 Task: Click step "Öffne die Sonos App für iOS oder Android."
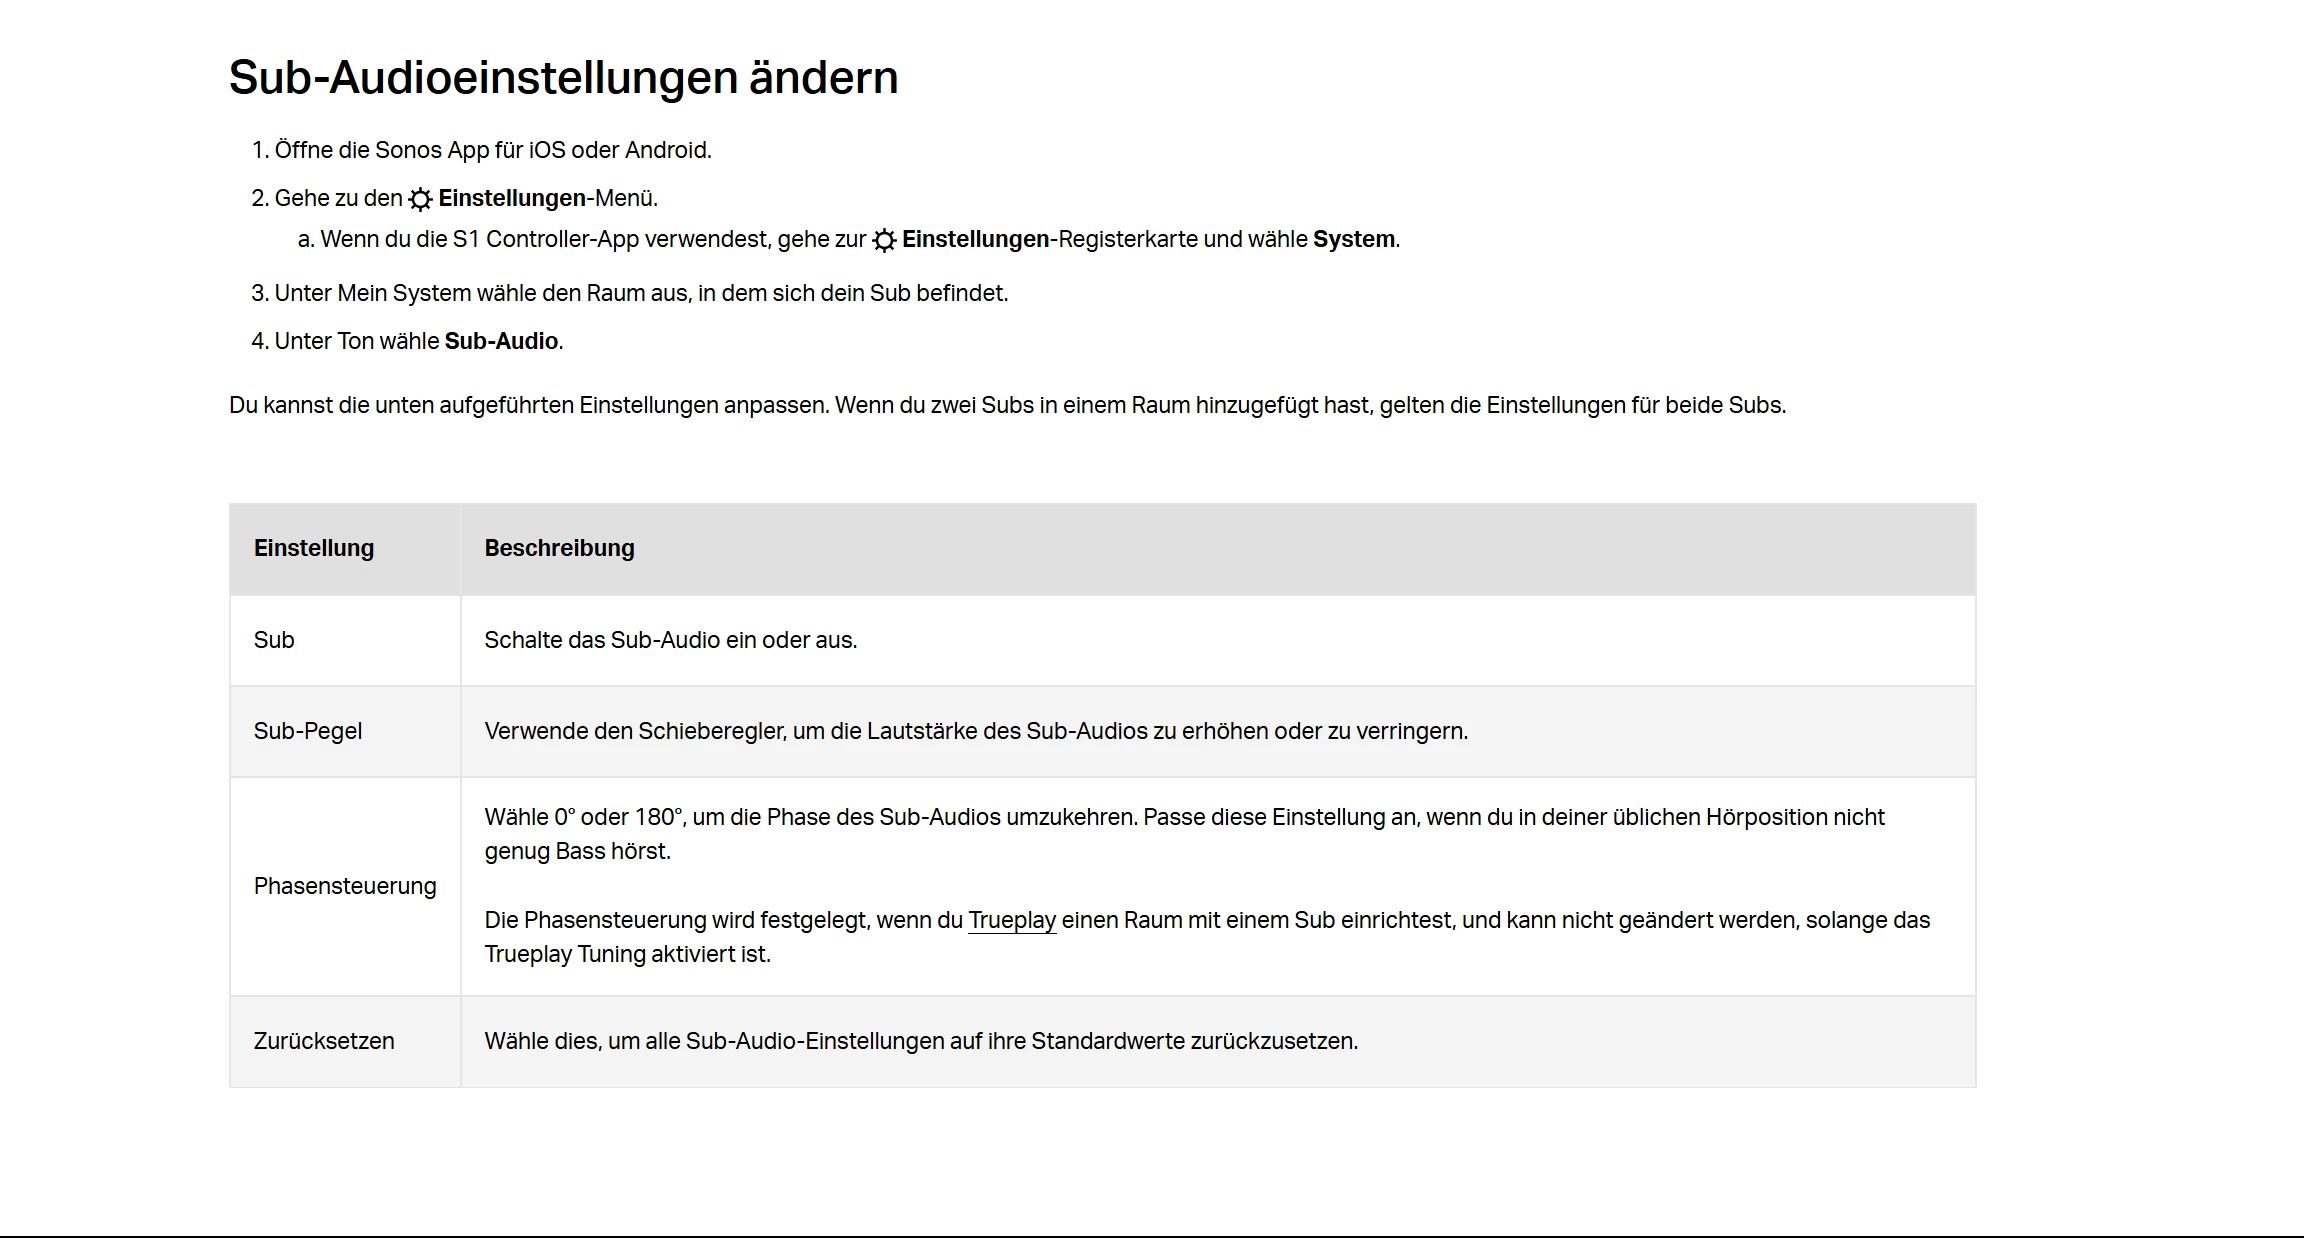click(x=493, y=150)
